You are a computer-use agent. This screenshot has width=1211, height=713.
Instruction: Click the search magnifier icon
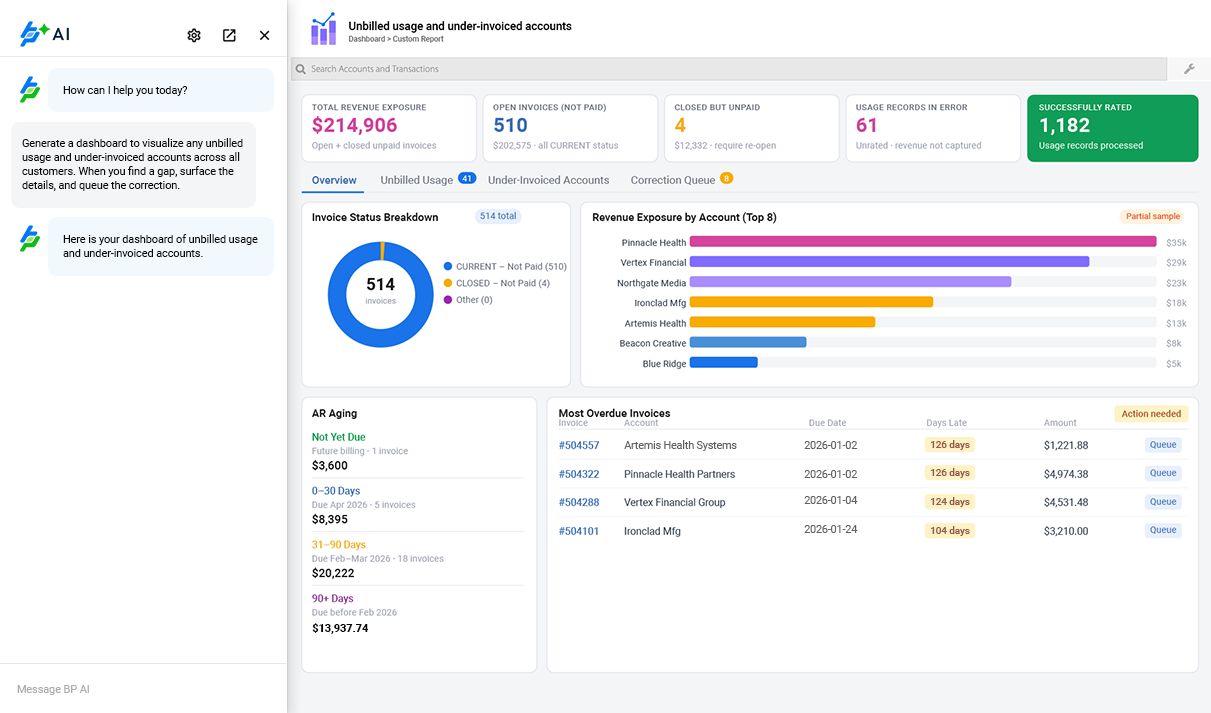(300, 69)
